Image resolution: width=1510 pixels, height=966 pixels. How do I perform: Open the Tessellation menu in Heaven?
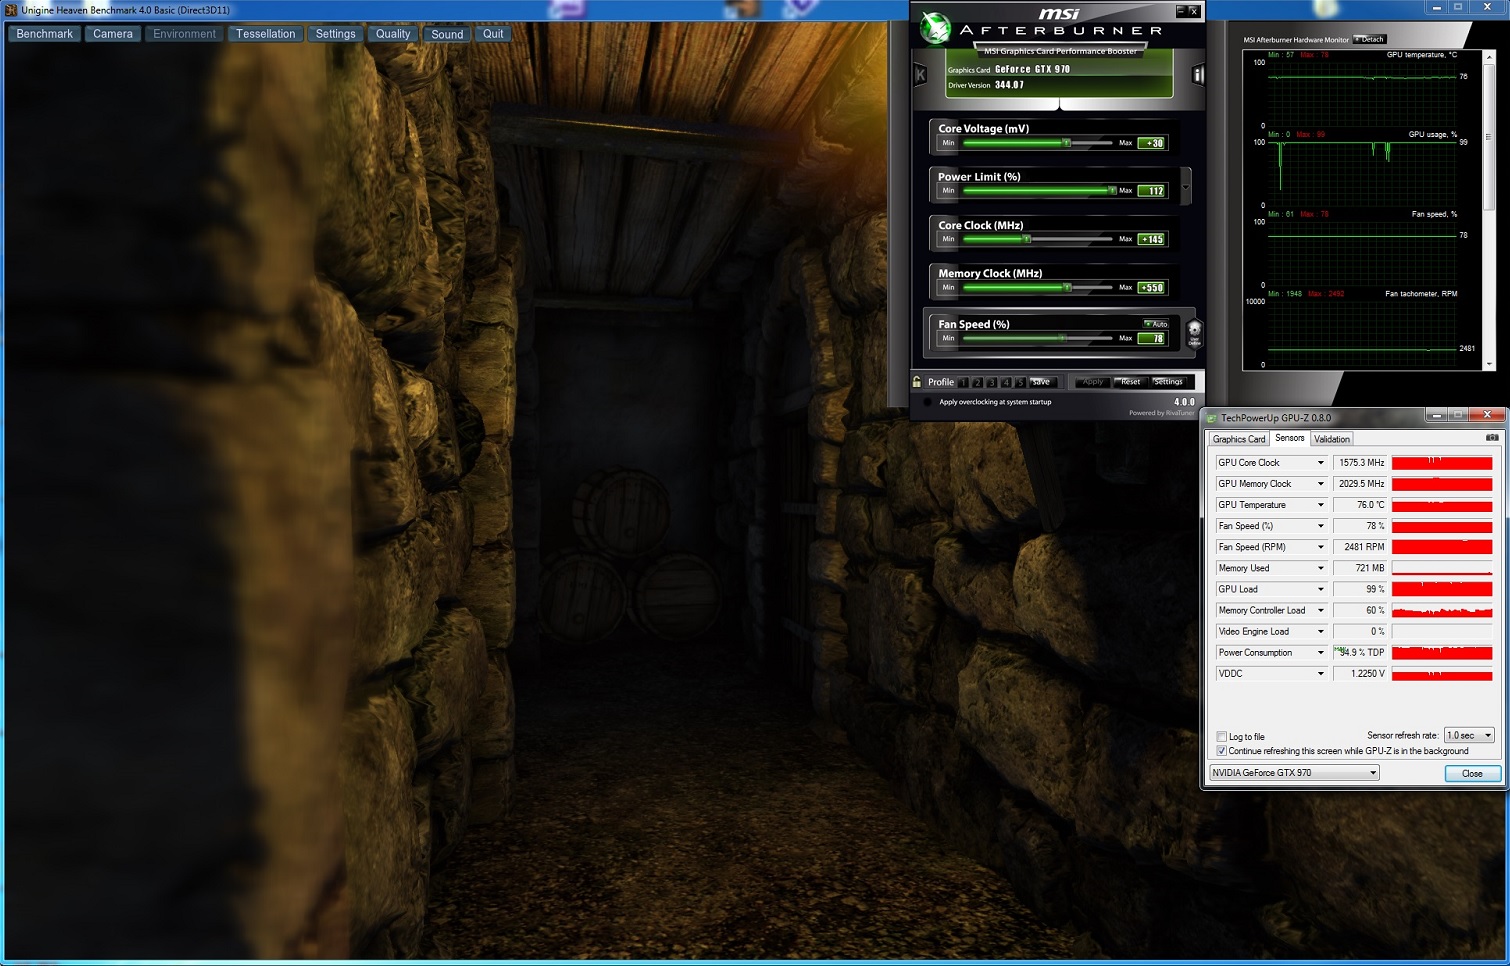[x=266, y=34]
